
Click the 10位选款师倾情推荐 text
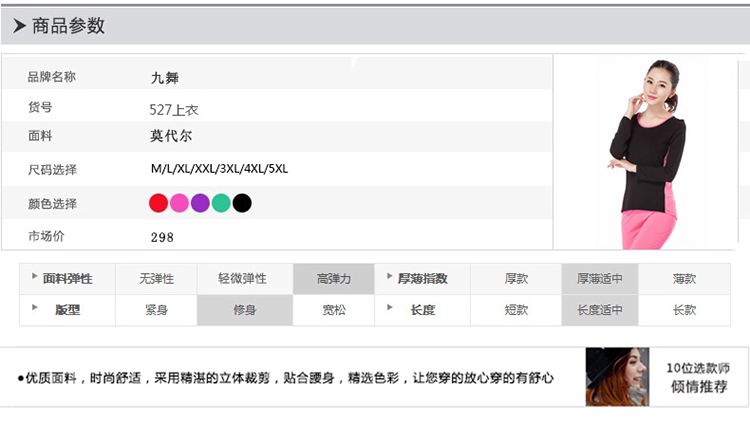(x=699, y=376)
